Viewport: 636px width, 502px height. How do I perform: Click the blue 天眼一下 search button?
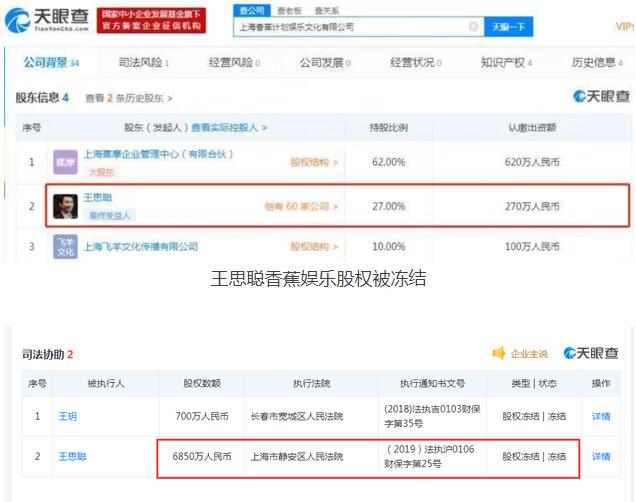pos(509,27)
